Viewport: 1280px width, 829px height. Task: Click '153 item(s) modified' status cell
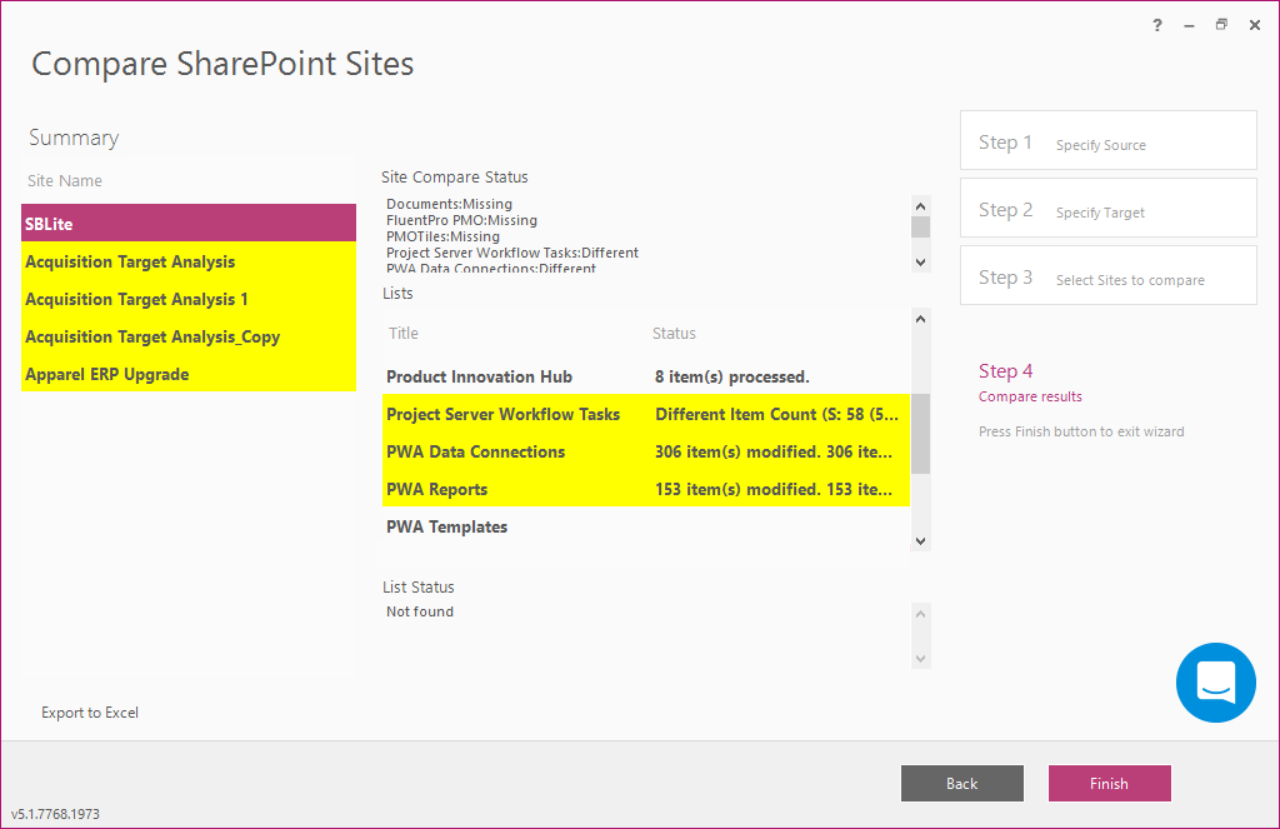click(774, 489)
